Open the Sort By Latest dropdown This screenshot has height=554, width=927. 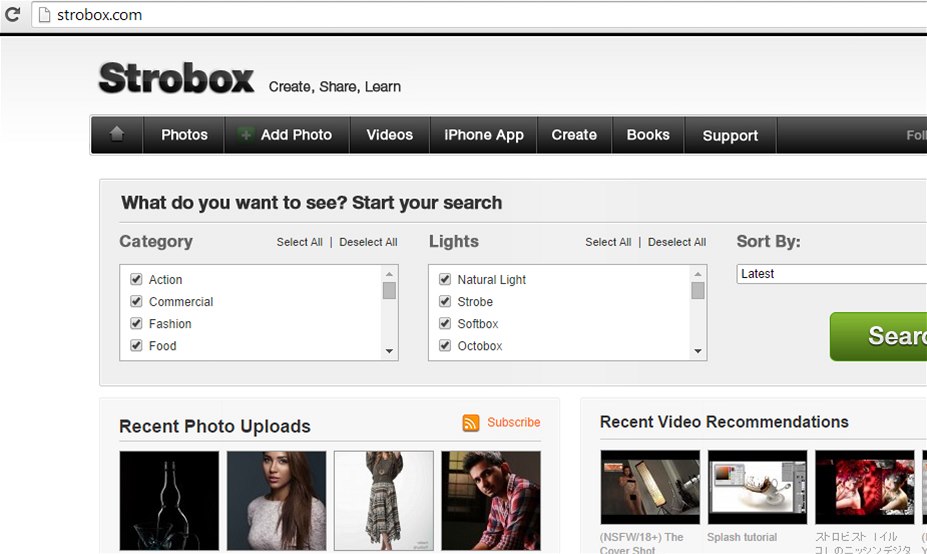pos(830,274)
